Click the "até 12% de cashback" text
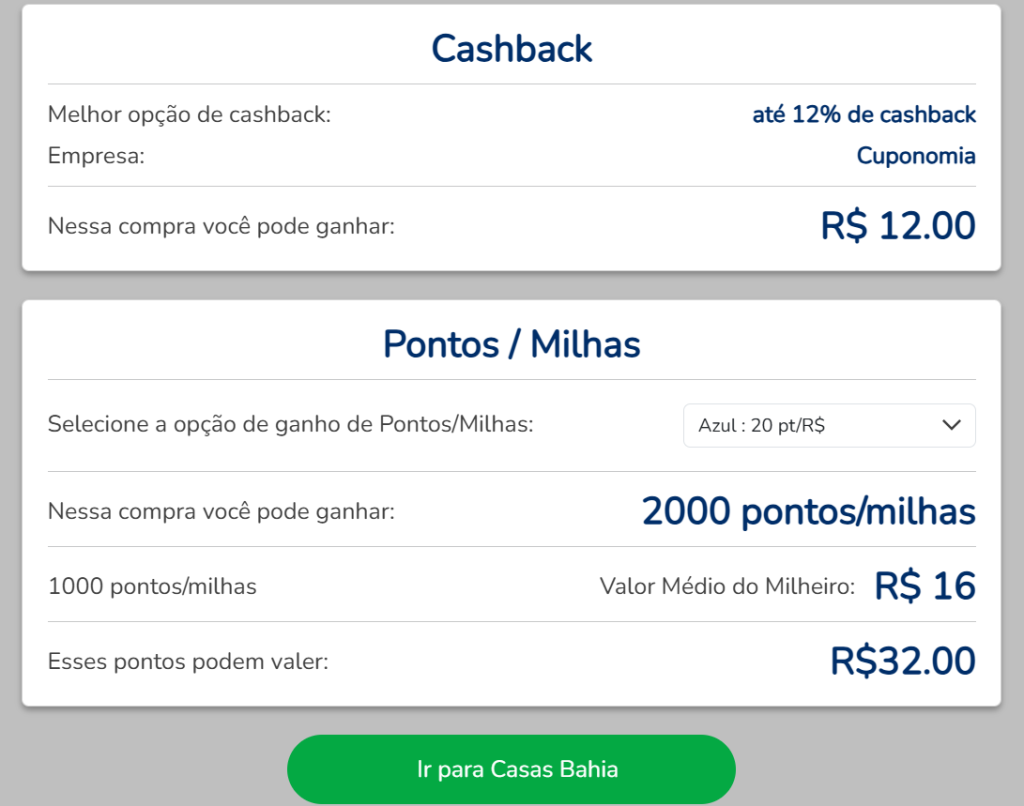Image resolution: width=1024 pixels, height=806 pixels. coord(864,115)
